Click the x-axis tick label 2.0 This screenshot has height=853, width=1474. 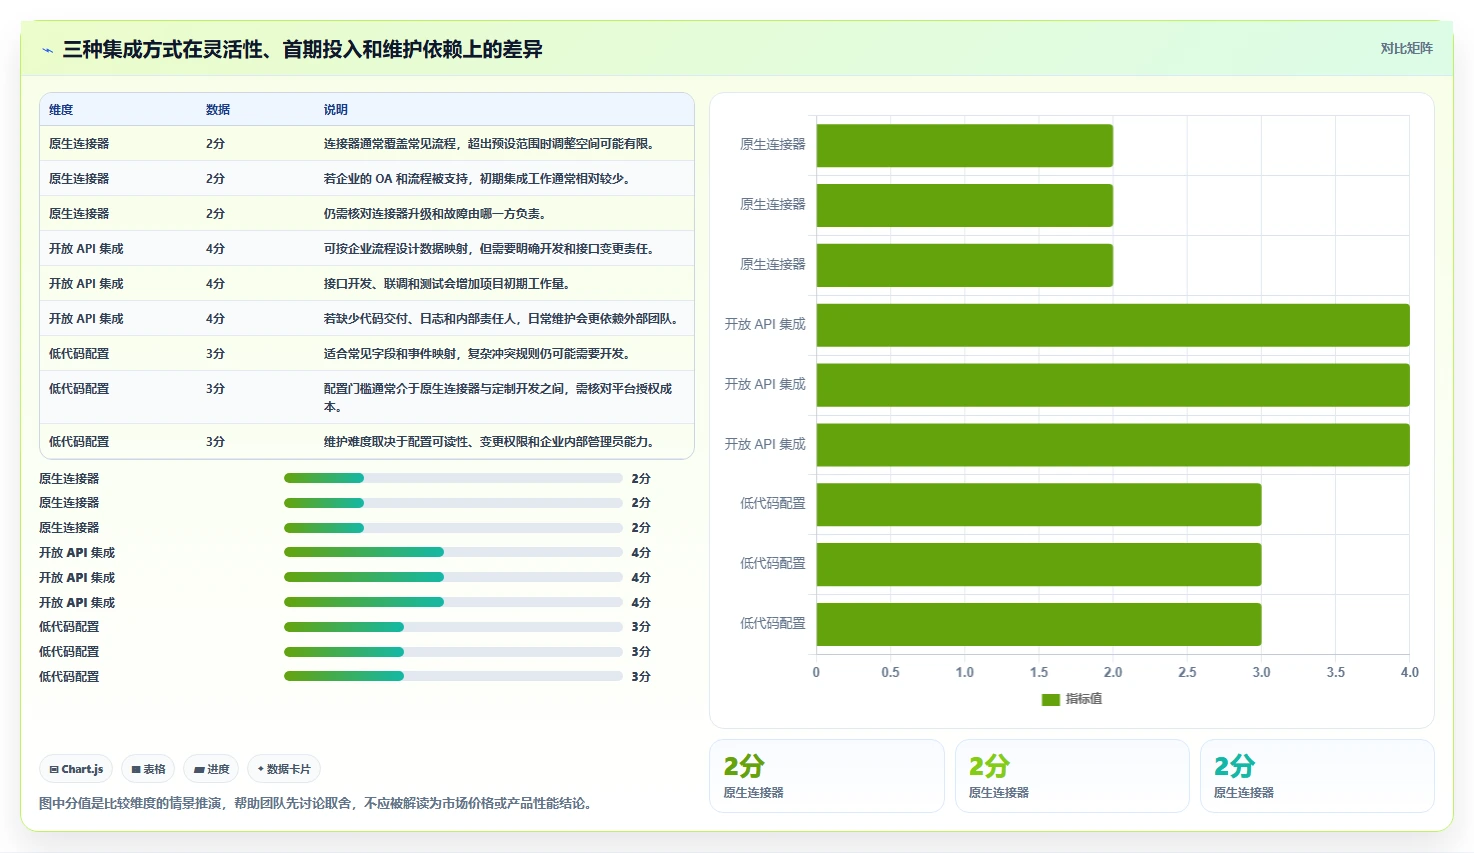pos(1113,673)
